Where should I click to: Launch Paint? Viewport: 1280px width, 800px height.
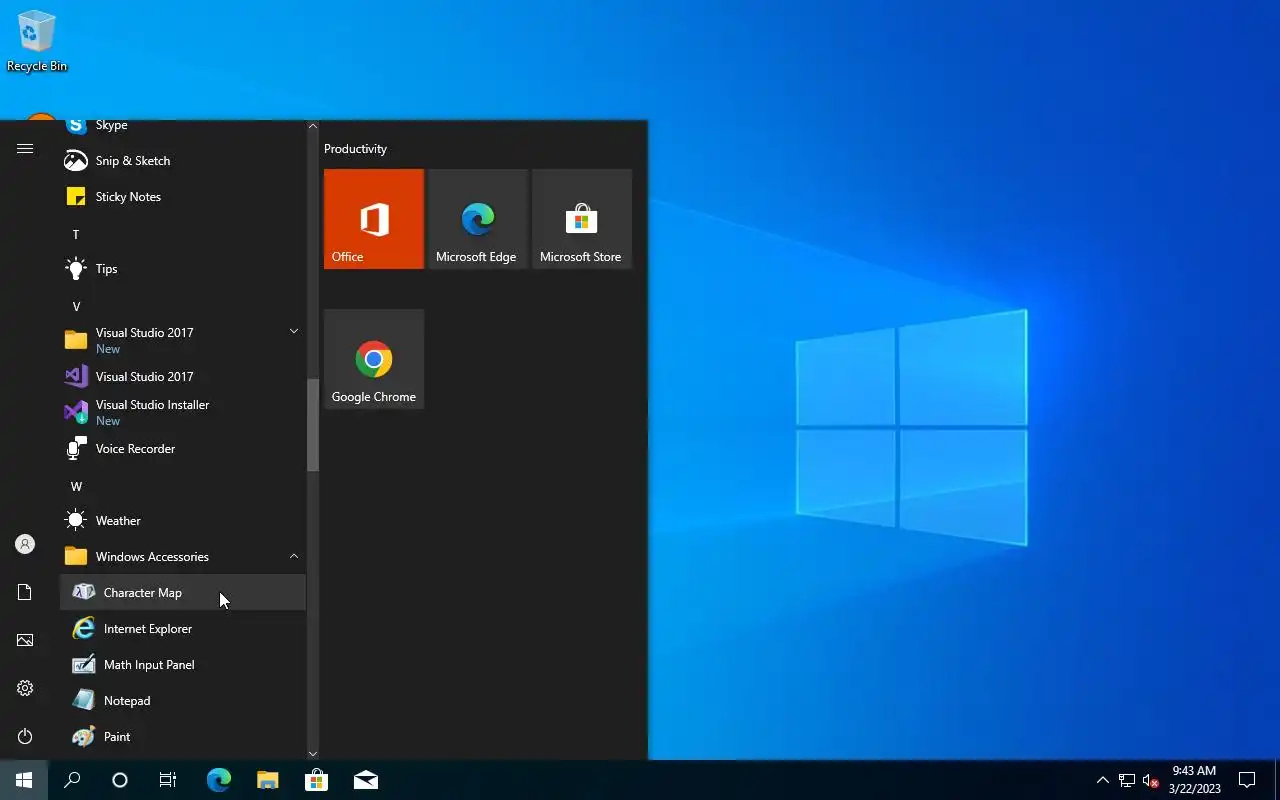(183, 736)
